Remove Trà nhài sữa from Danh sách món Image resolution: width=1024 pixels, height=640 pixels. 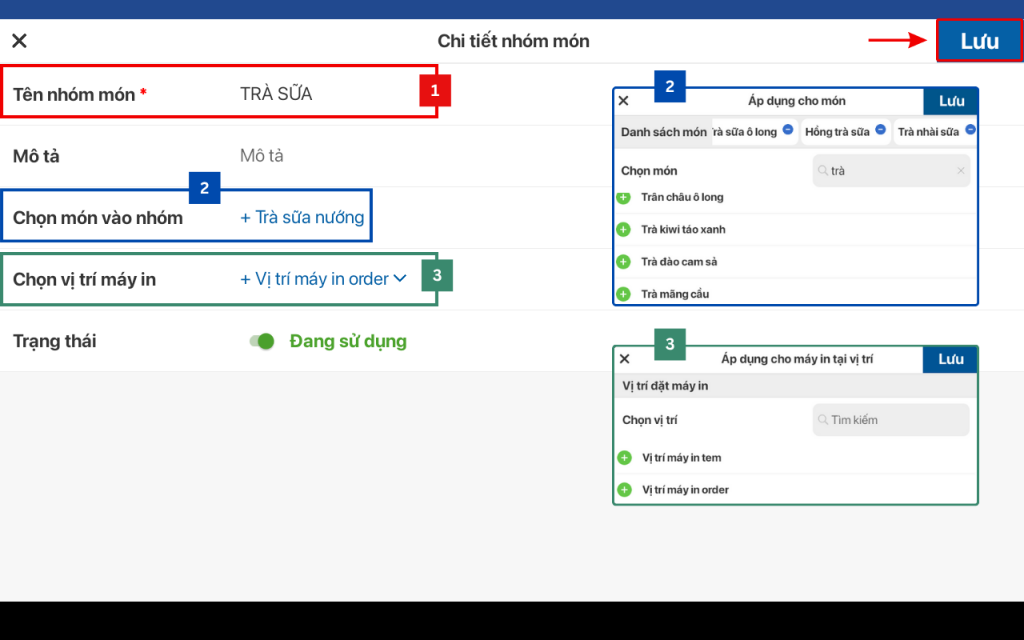coord(970,130)
